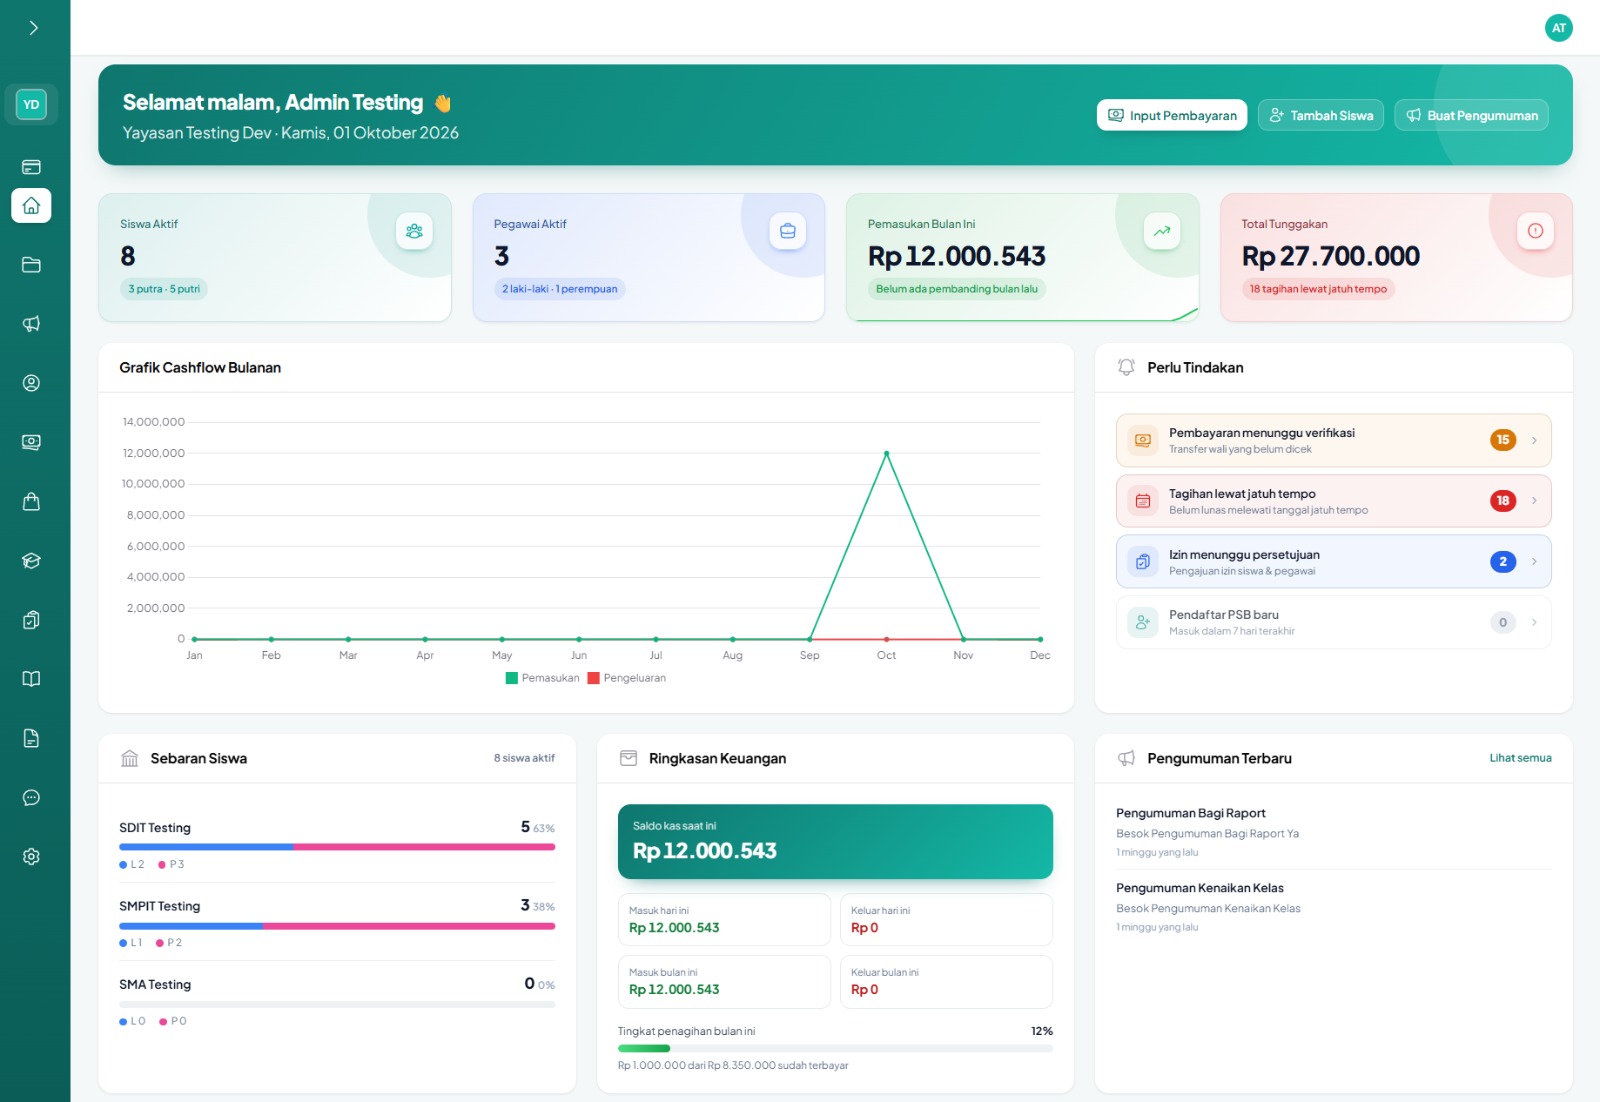This screenshot has height=1102, width=1600.
Task: Click the 18 tagihan lewat jatuh tempo badge
Action: click(x=1318, y=289)
